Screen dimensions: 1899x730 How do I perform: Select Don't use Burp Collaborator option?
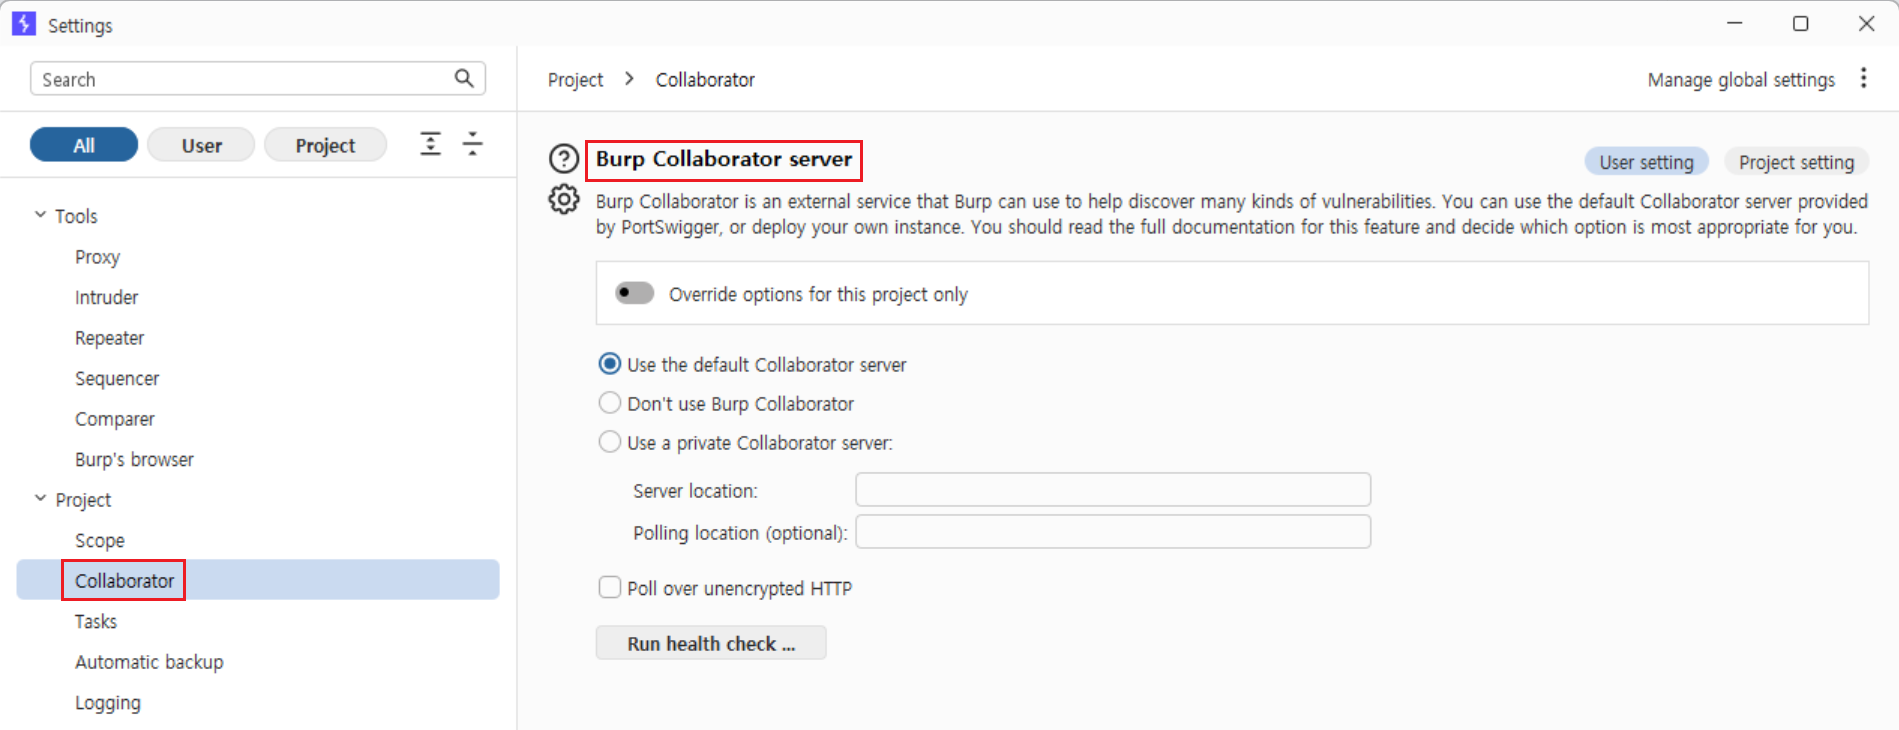[x=609, y=403]
